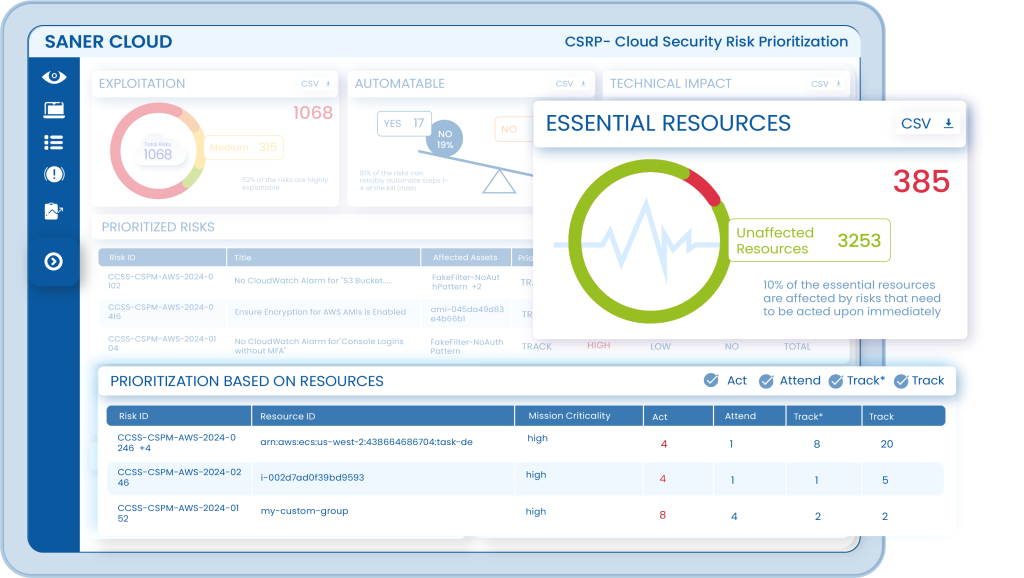Viewport: 1024px width, 578px height.
Task: Export Technical Impact panel as CSV
Action: 827,84
